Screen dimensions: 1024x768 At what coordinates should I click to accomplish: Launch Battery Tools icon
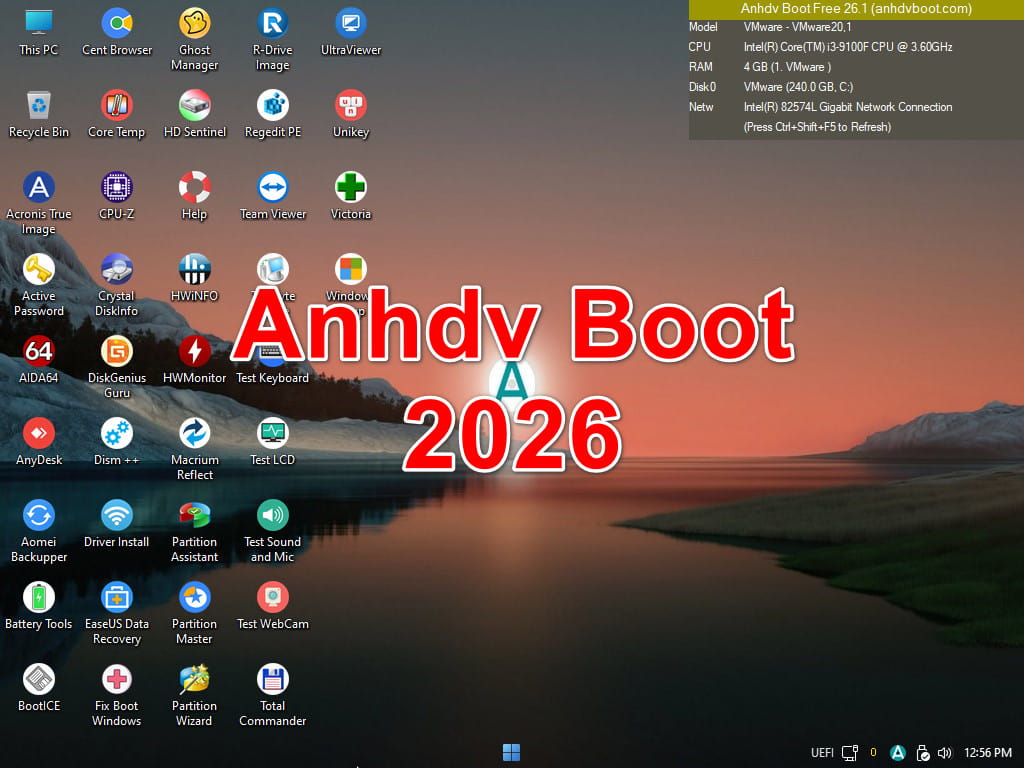(39, 605)
